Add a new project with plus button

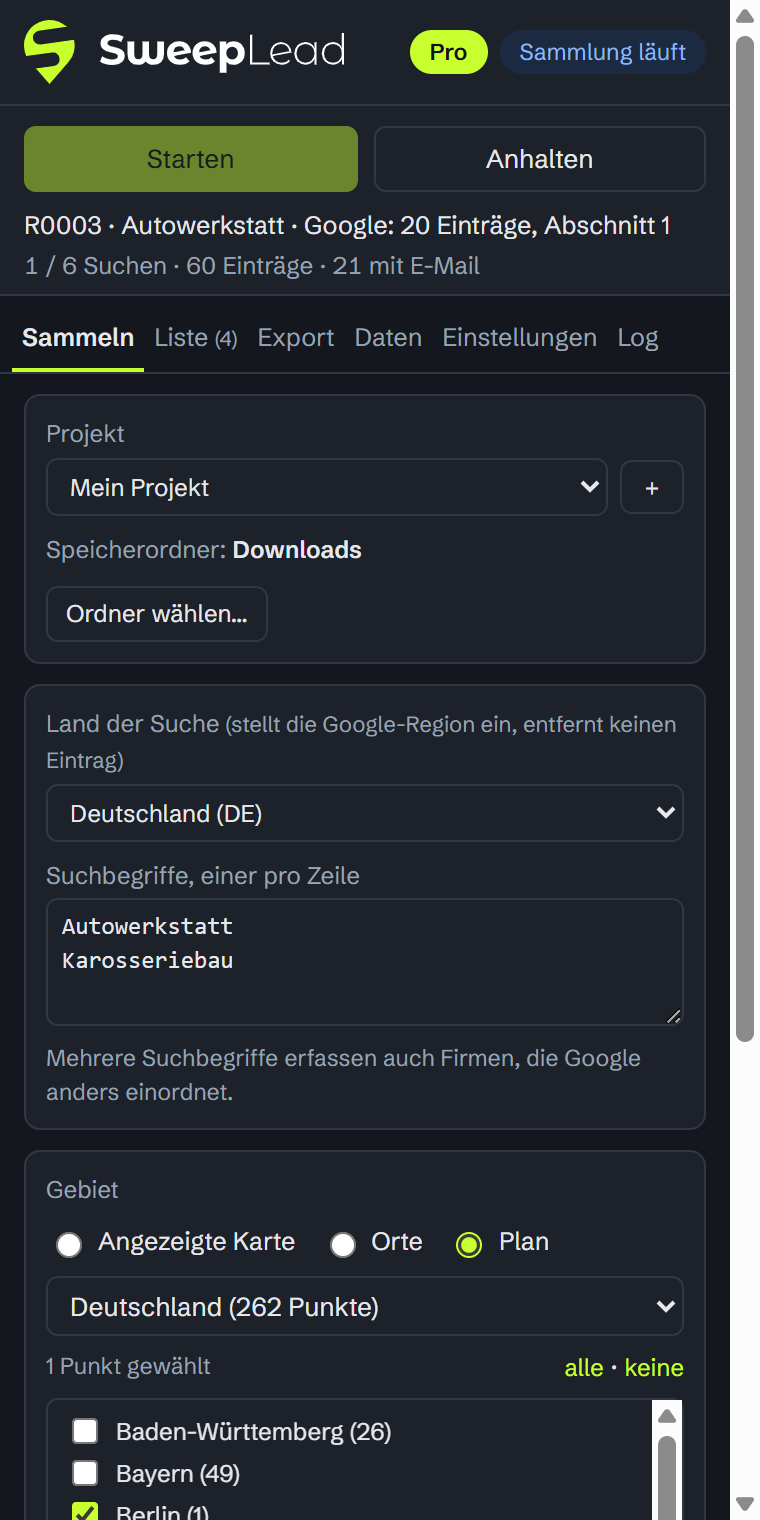pyautogui.click(x=652, y=487)
